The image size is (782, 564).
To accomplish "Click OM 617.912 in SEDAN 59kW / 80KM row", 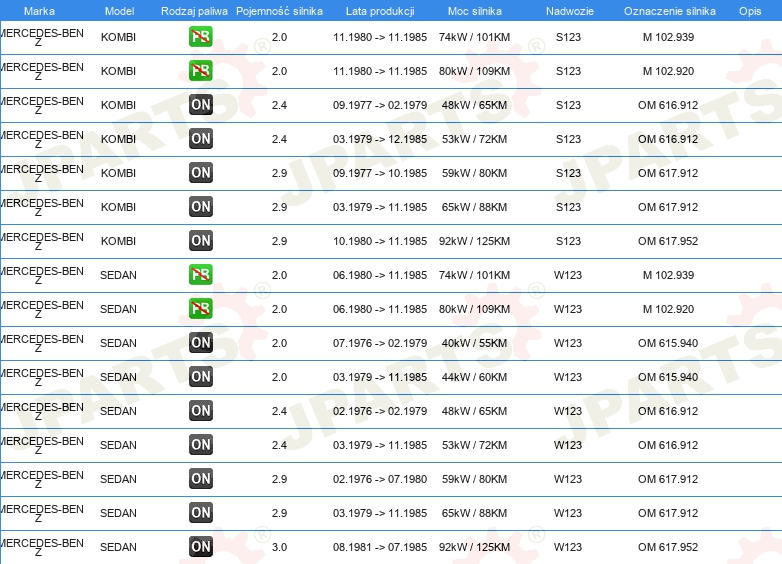I will 668,479.
